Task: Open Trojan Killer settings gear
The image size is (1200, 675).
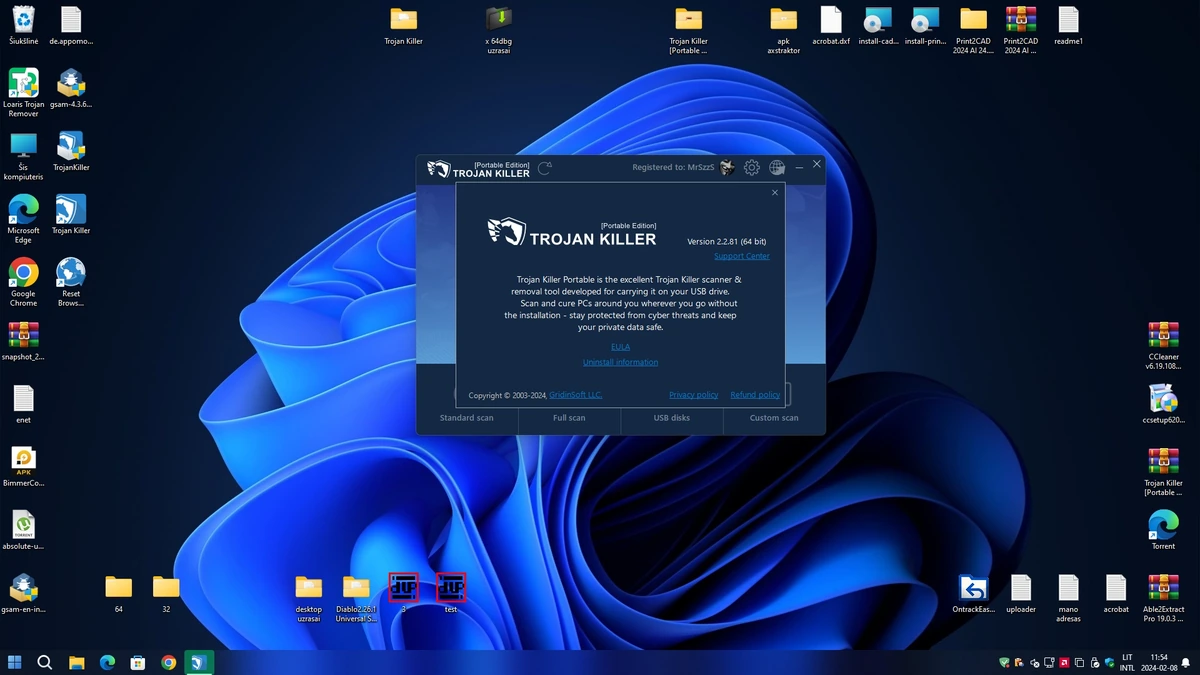Action: pyautogui.click(x=752, y=168)
